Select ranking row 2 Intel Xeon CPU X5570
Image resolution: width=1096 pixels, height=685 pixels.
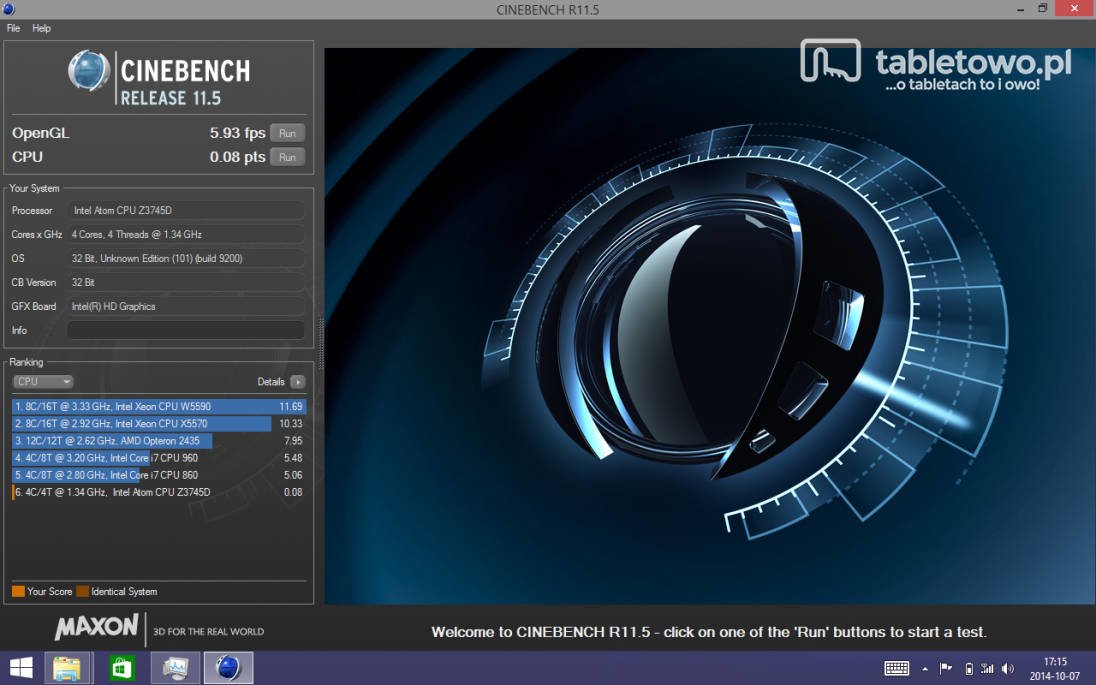pyautogui.click(x=159, y=424)
